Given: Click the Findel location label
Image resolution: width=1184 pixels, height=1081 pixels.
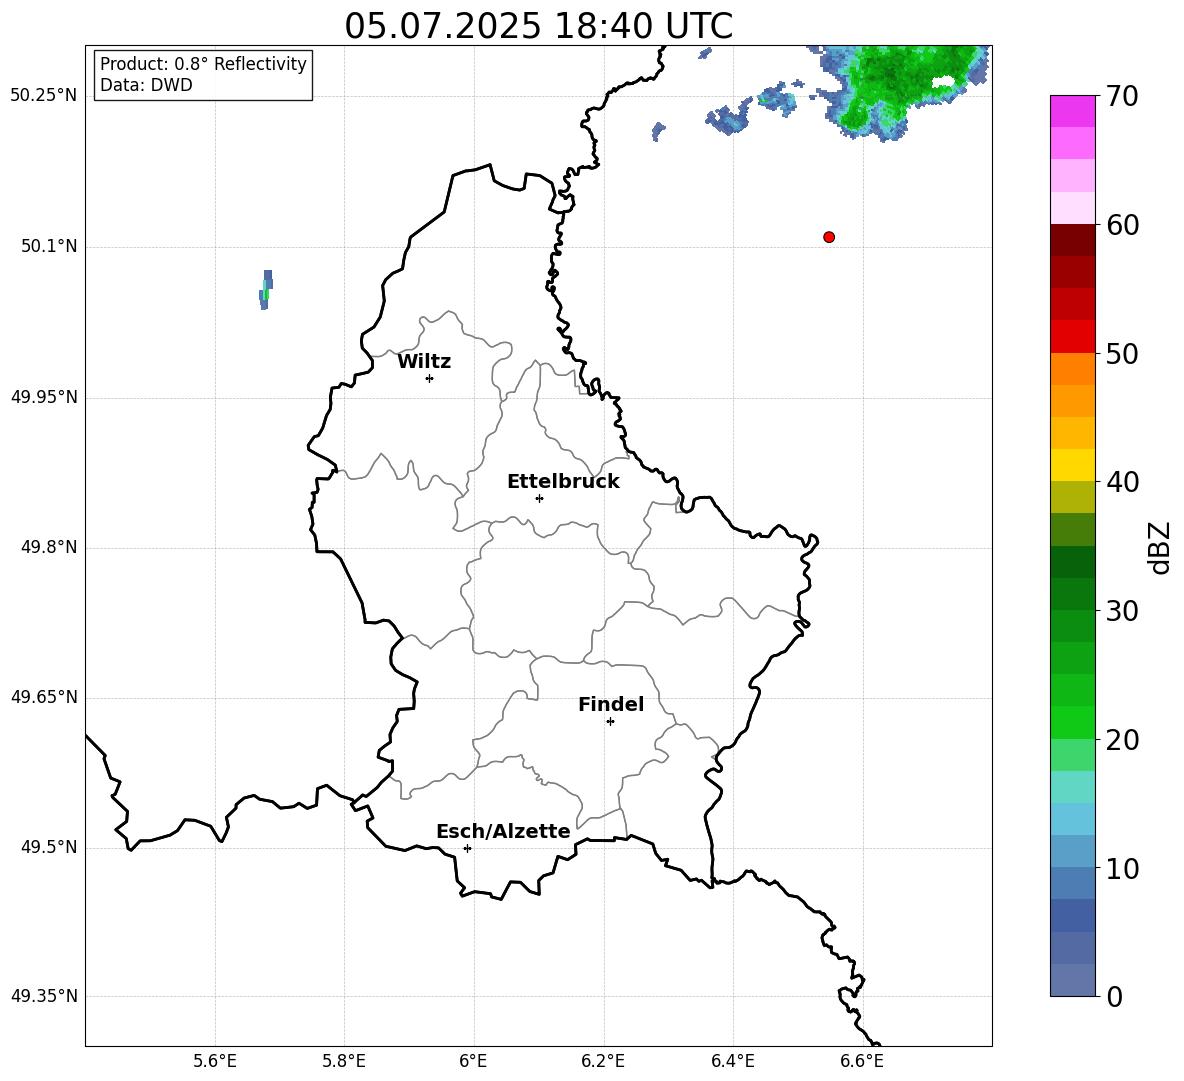Looking at the screenshot, I should pyautogui.click(x=611, y=704).
